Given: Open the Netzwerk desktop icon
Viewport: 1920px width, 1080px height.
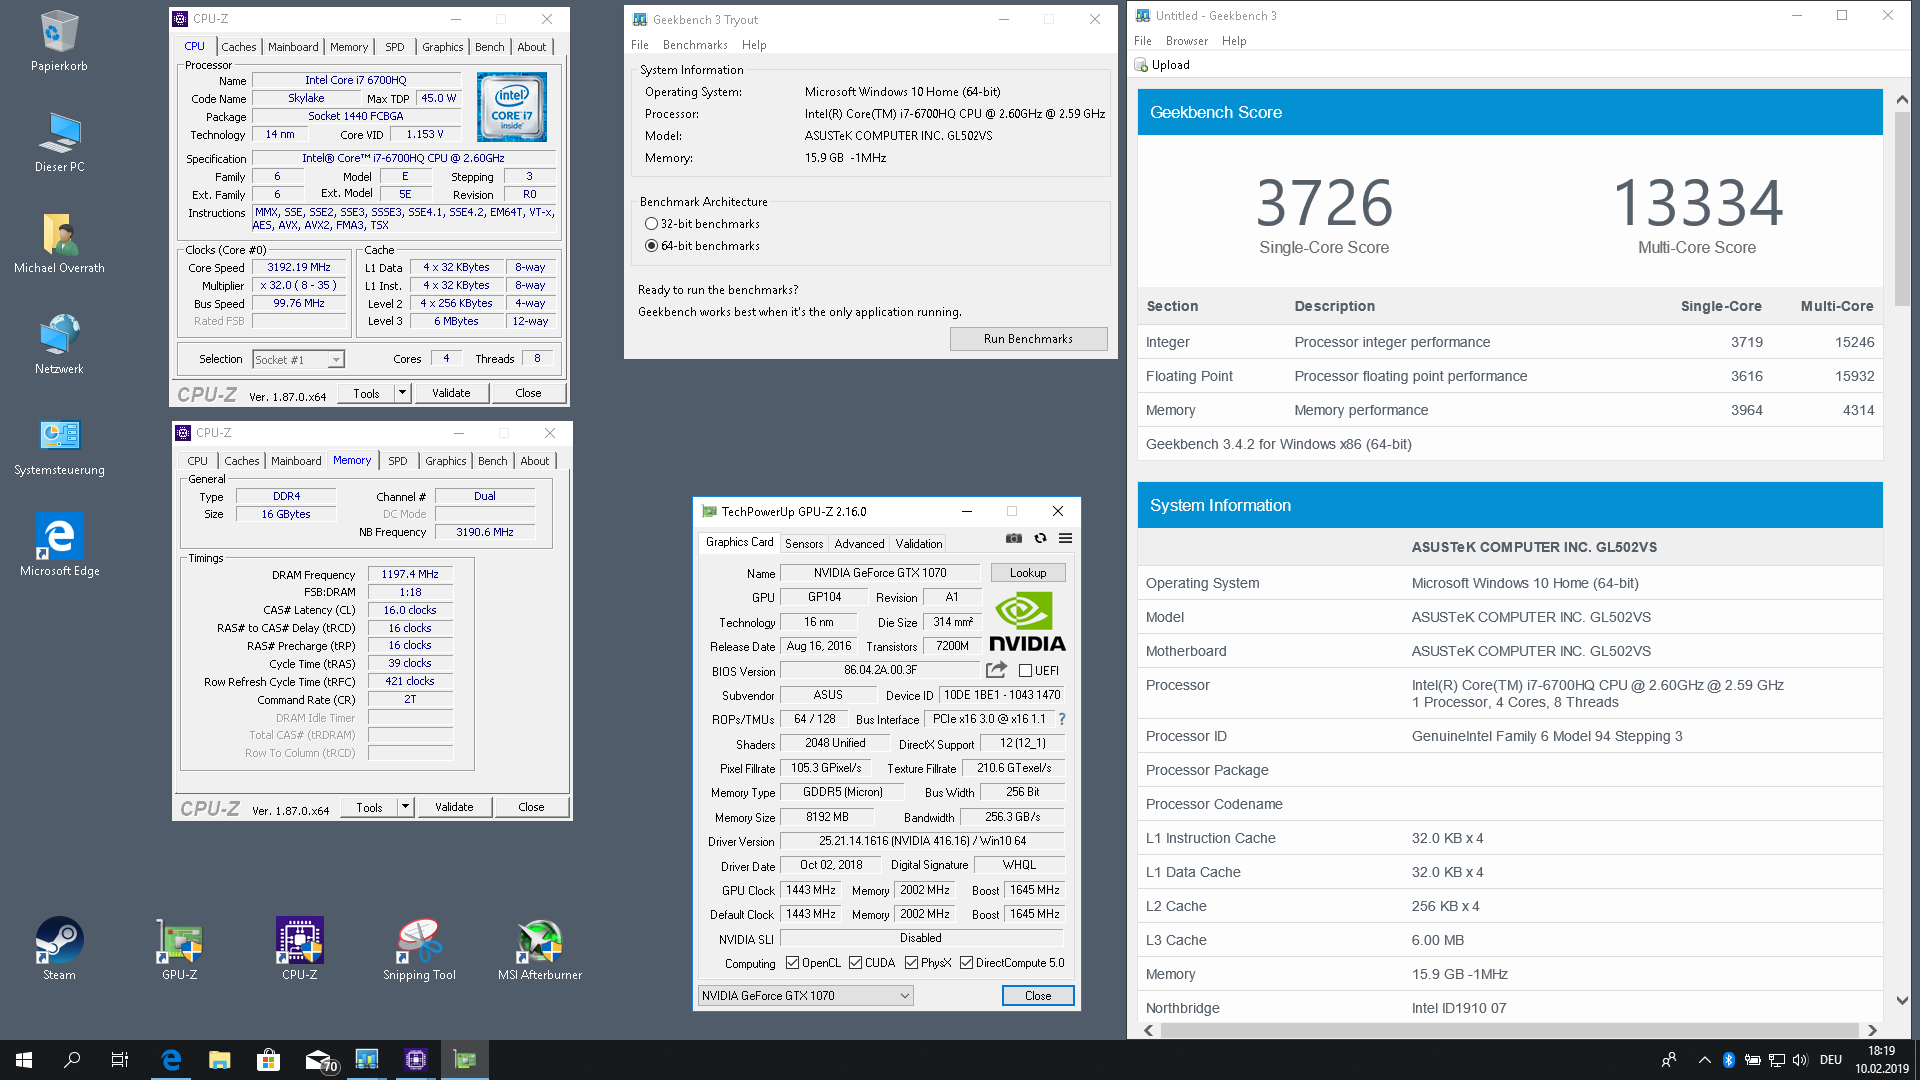Looking at the screenshot, I should click(x=59, y=344).
